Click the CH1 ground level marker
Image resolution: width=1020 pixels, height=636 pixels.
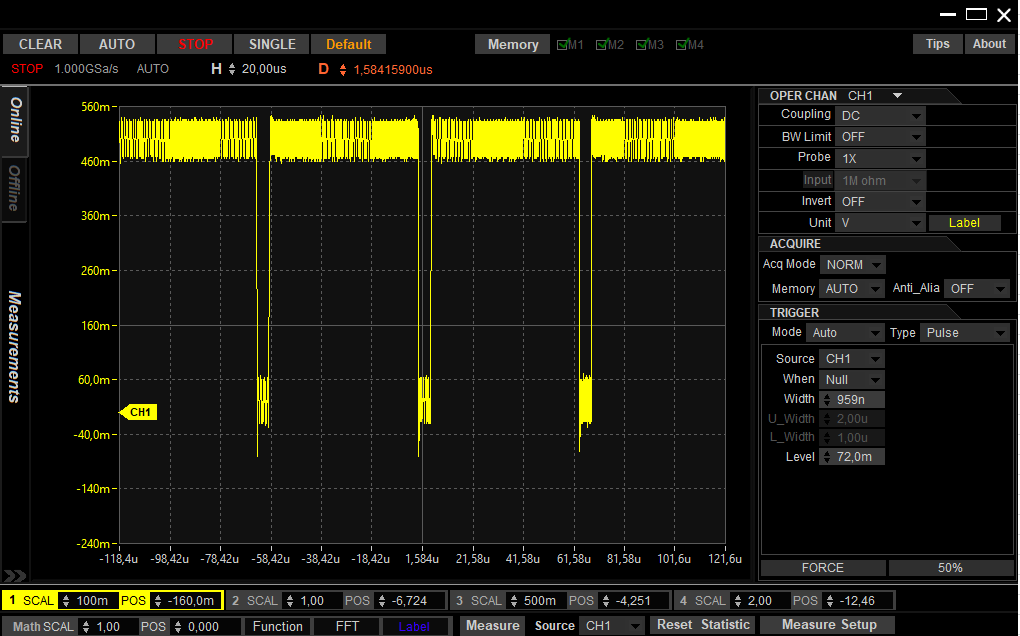[138, 412]
